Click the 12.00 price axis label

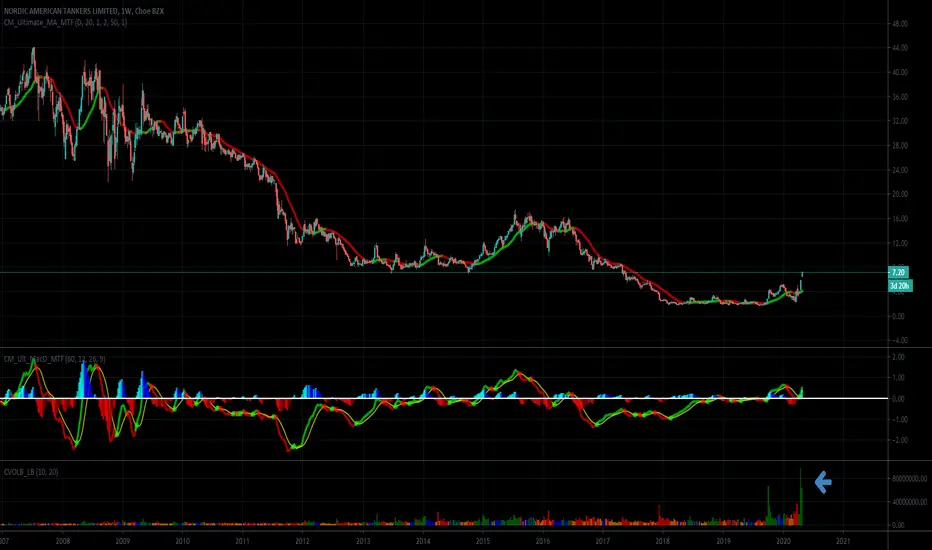(x=900, y=243)
